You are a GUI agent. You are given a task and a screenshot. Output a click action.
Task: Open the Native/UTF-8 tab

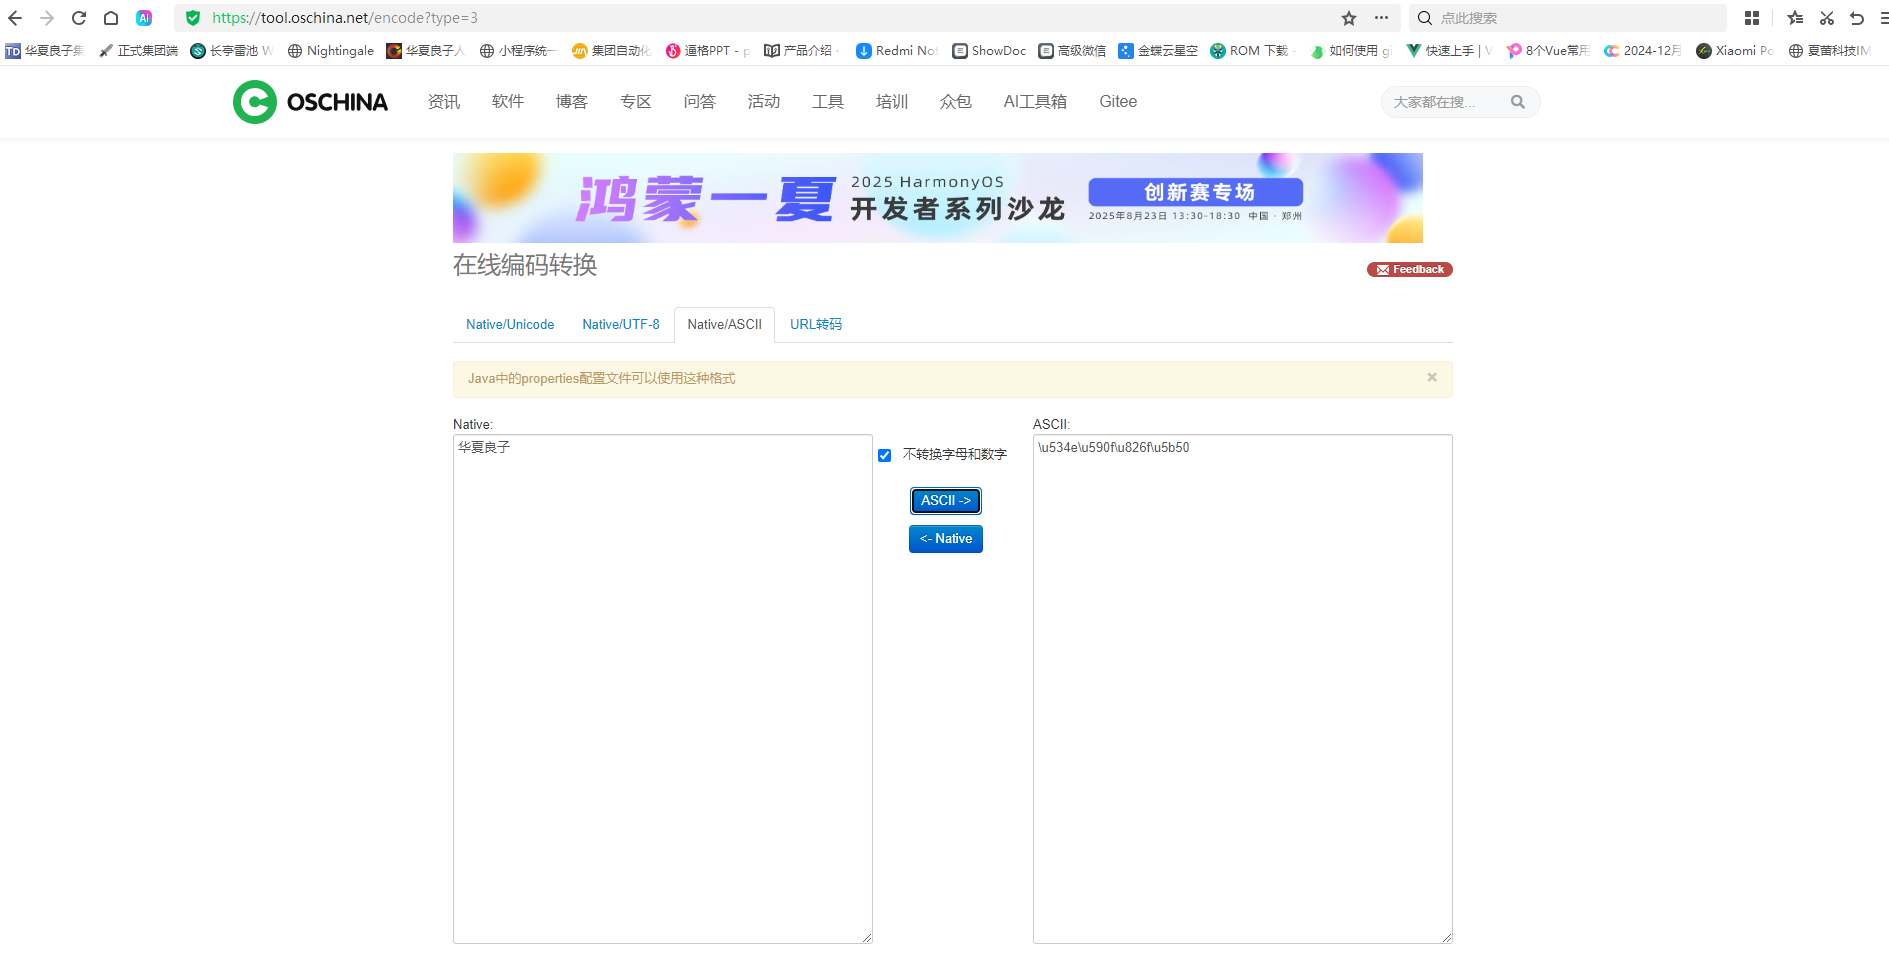pyautogui.click(x=620, y=325)
